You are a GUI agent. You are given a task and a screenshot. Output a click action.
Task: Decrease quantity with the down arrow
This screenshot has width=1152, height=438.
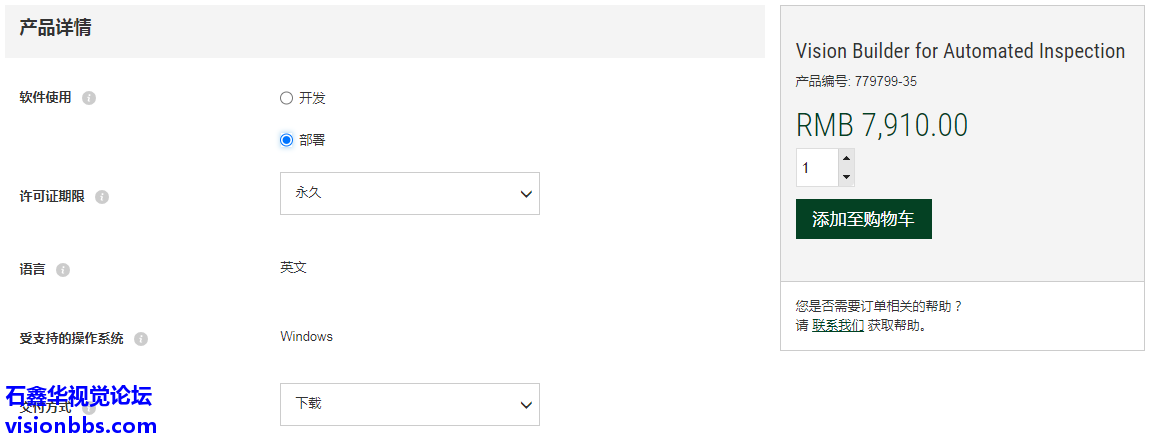[x=846, y=177]
